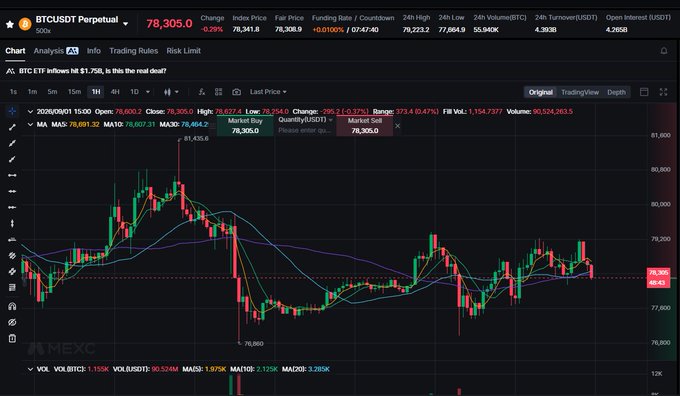This screenshot has width=680, height=396.
Task: Select the 15m timeframe
Action: pyautogui.click(x=74, y=92)
